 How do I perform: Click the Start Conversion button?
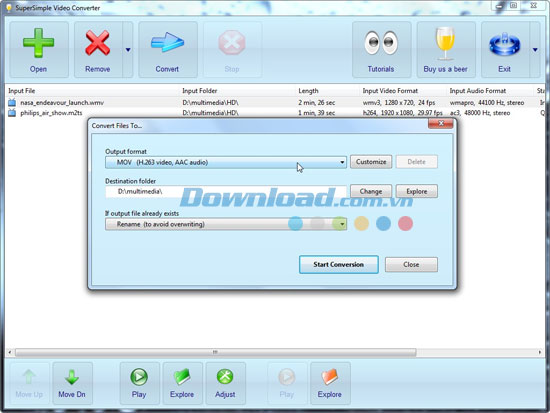click(x=338, y=265)
